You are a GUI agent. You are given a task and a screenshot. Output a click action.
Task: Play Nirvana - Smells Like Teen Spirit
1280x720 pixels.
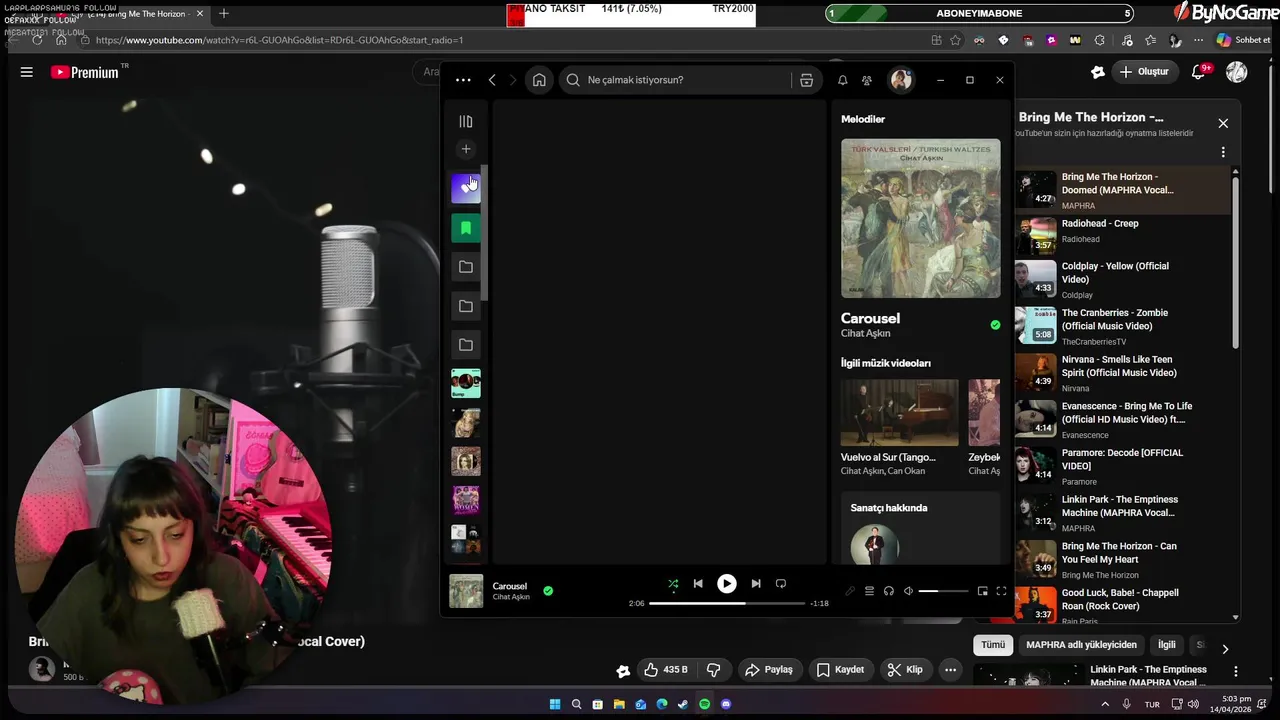1120,373
